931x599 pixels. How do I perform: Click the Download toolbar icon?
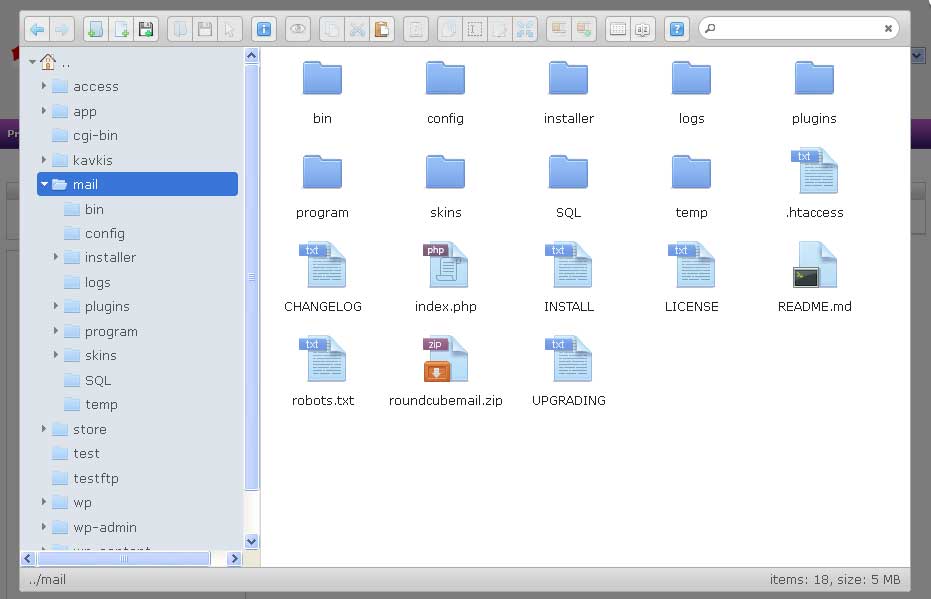205,29
